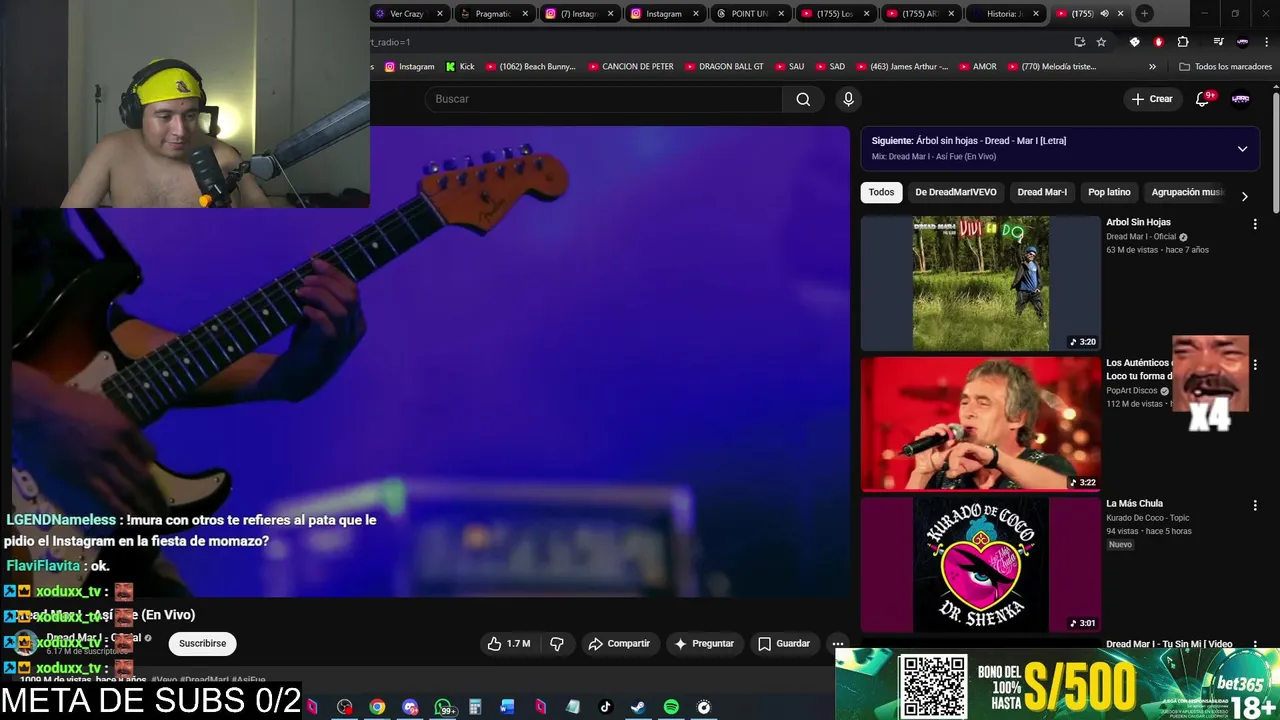
Task: Close the Pragmatic tab
Action: [525, 14]
